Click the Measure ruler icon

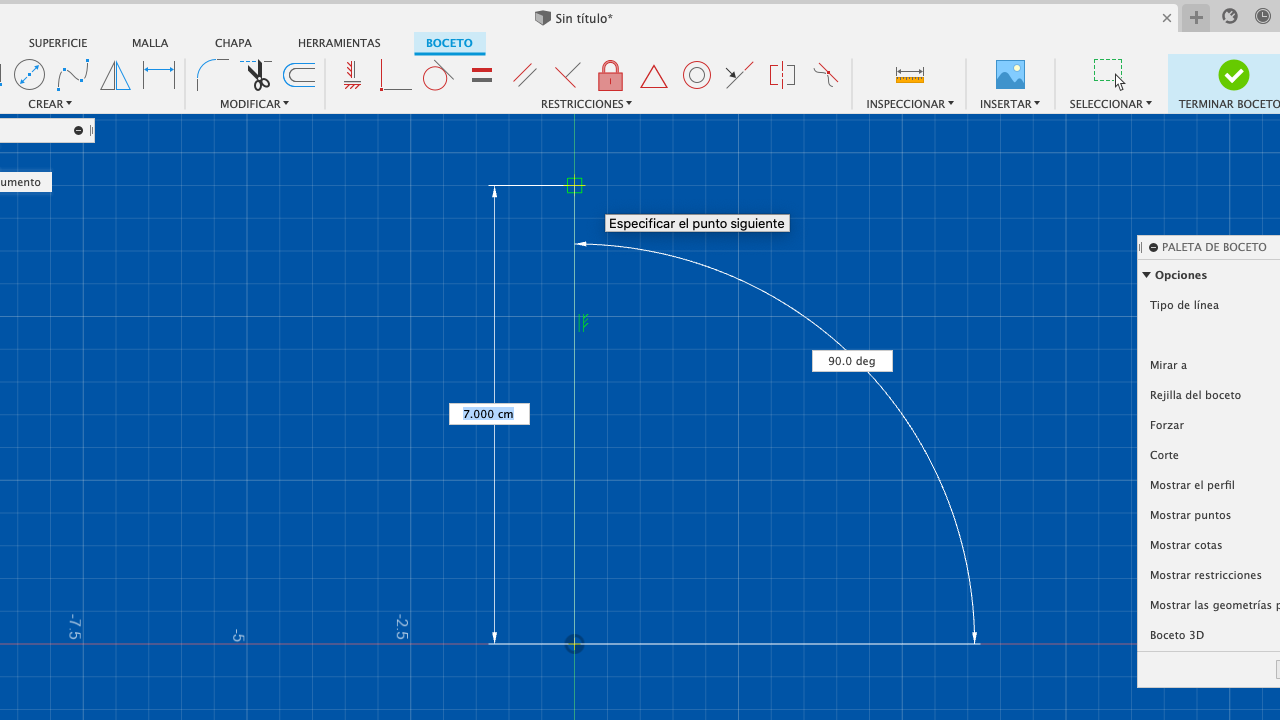coord(909,75)
